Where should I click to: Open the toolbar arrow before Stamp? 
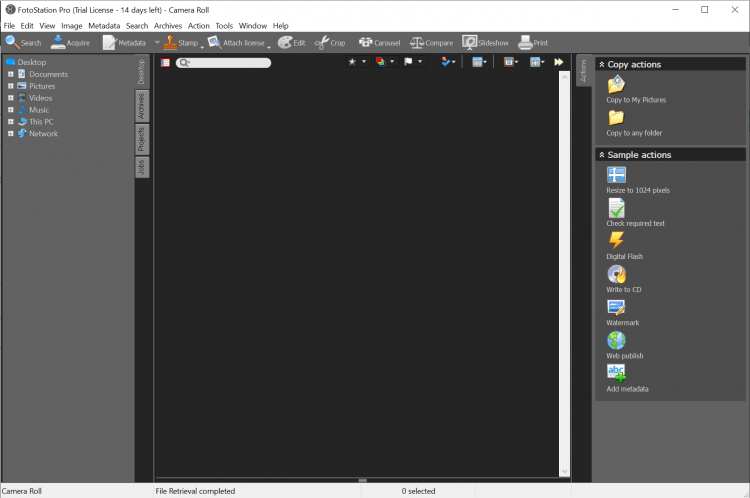coord(157,43)
